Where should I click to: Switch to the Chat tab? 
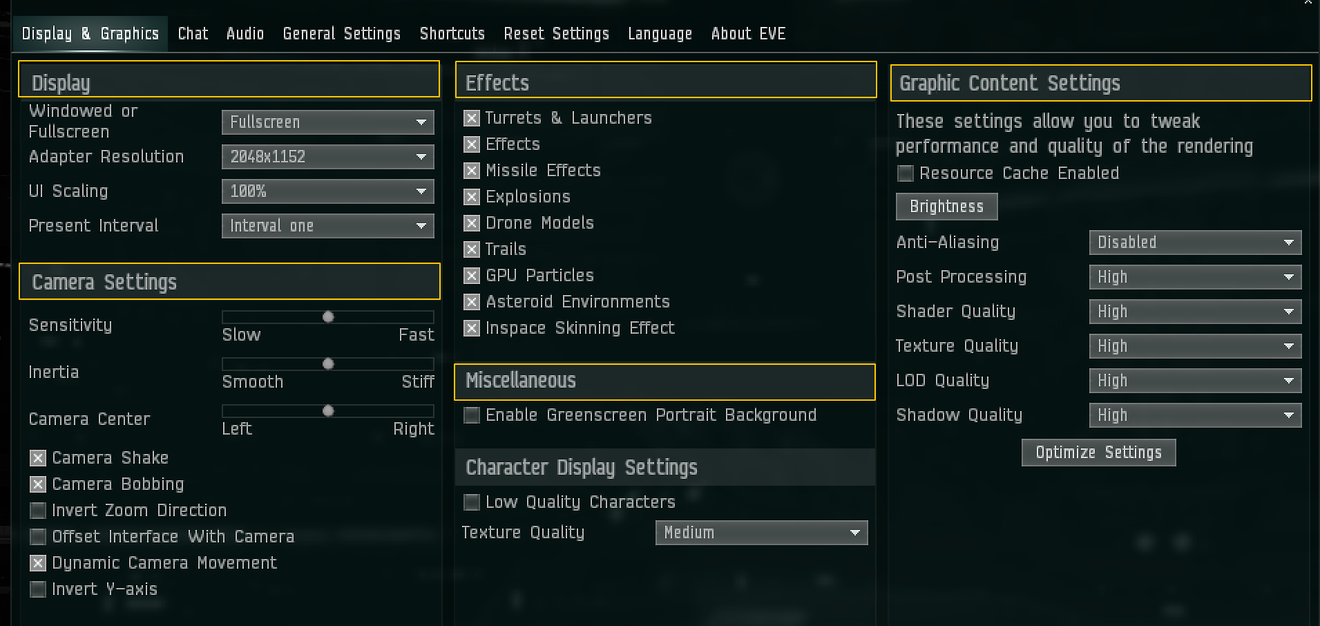(x=193, y=33)
